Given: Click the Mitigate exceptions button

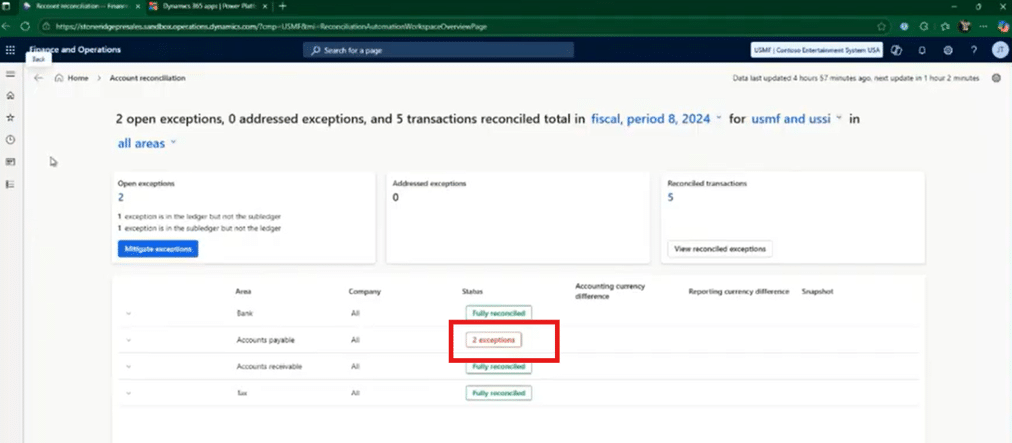Looking at the screenshot, I should 158,249.
